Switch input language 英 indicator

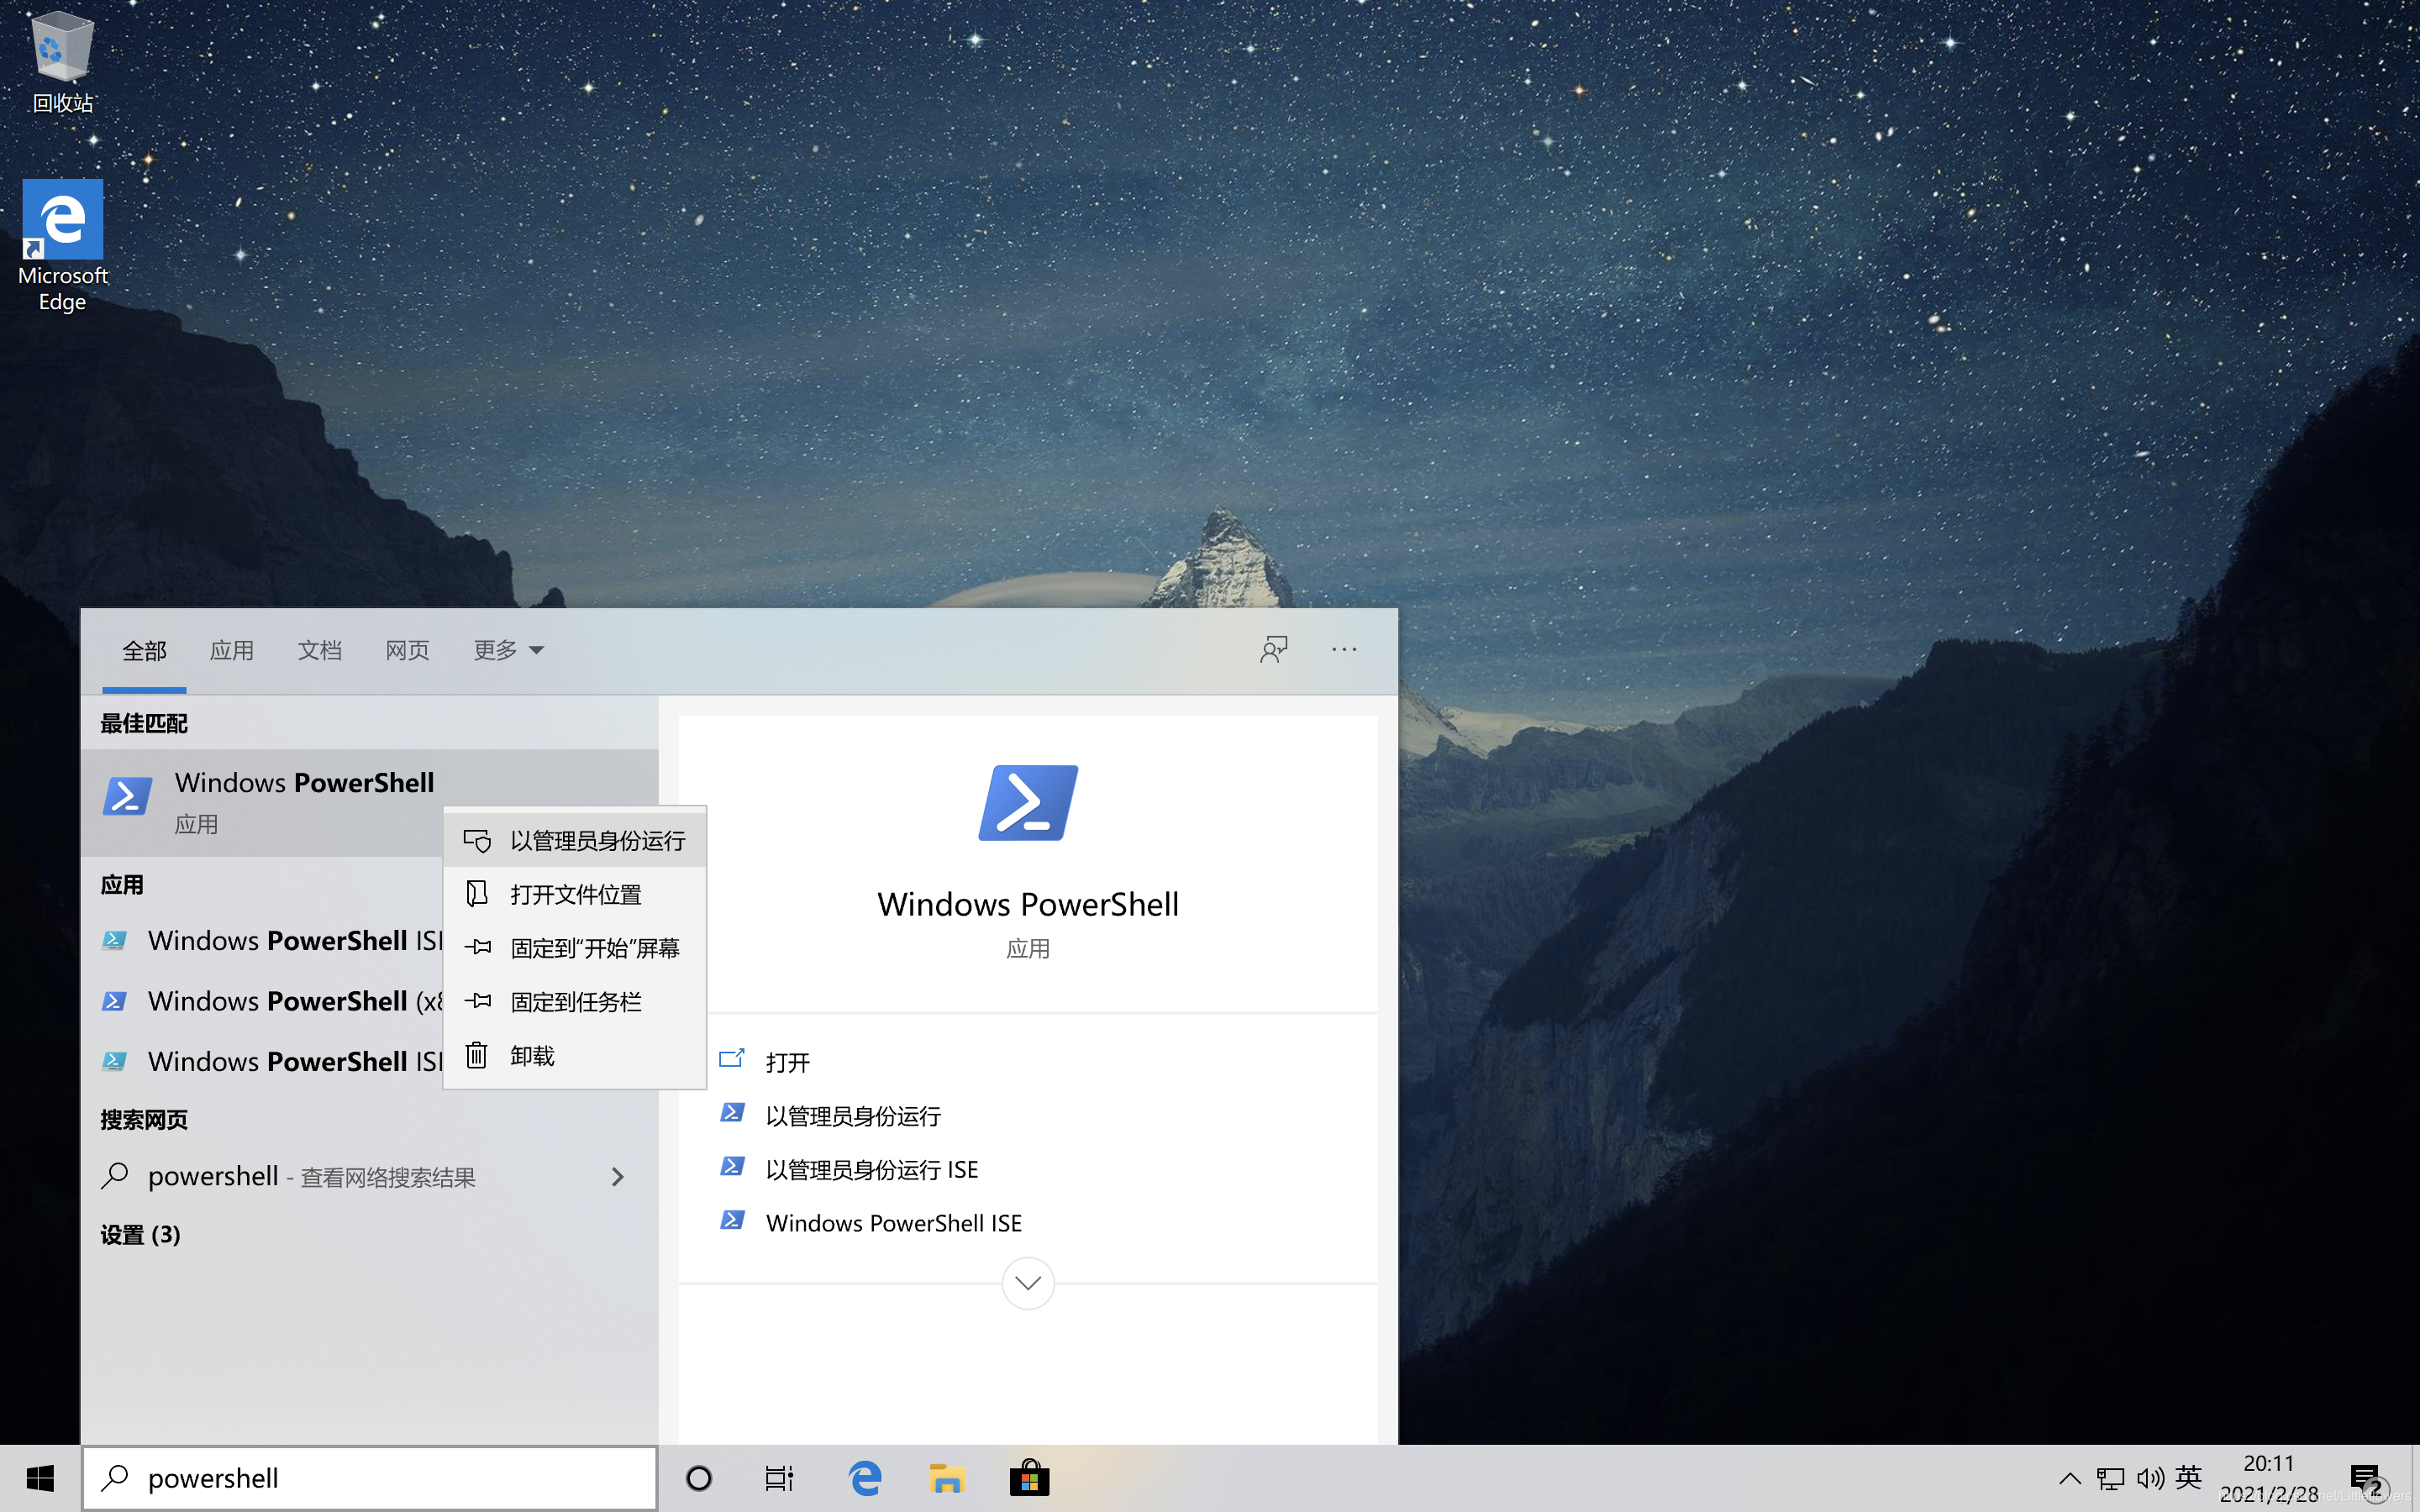pos(2189,1477)
